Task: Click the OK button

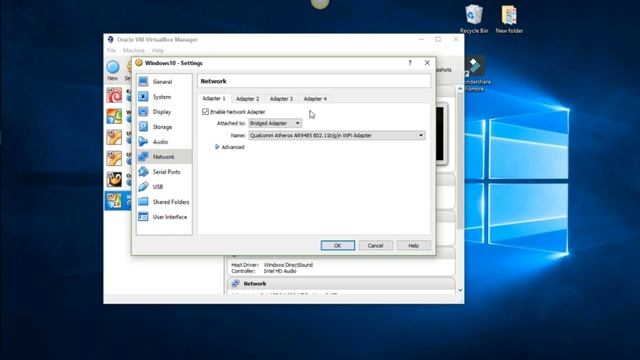Action: tap(338, 245)
